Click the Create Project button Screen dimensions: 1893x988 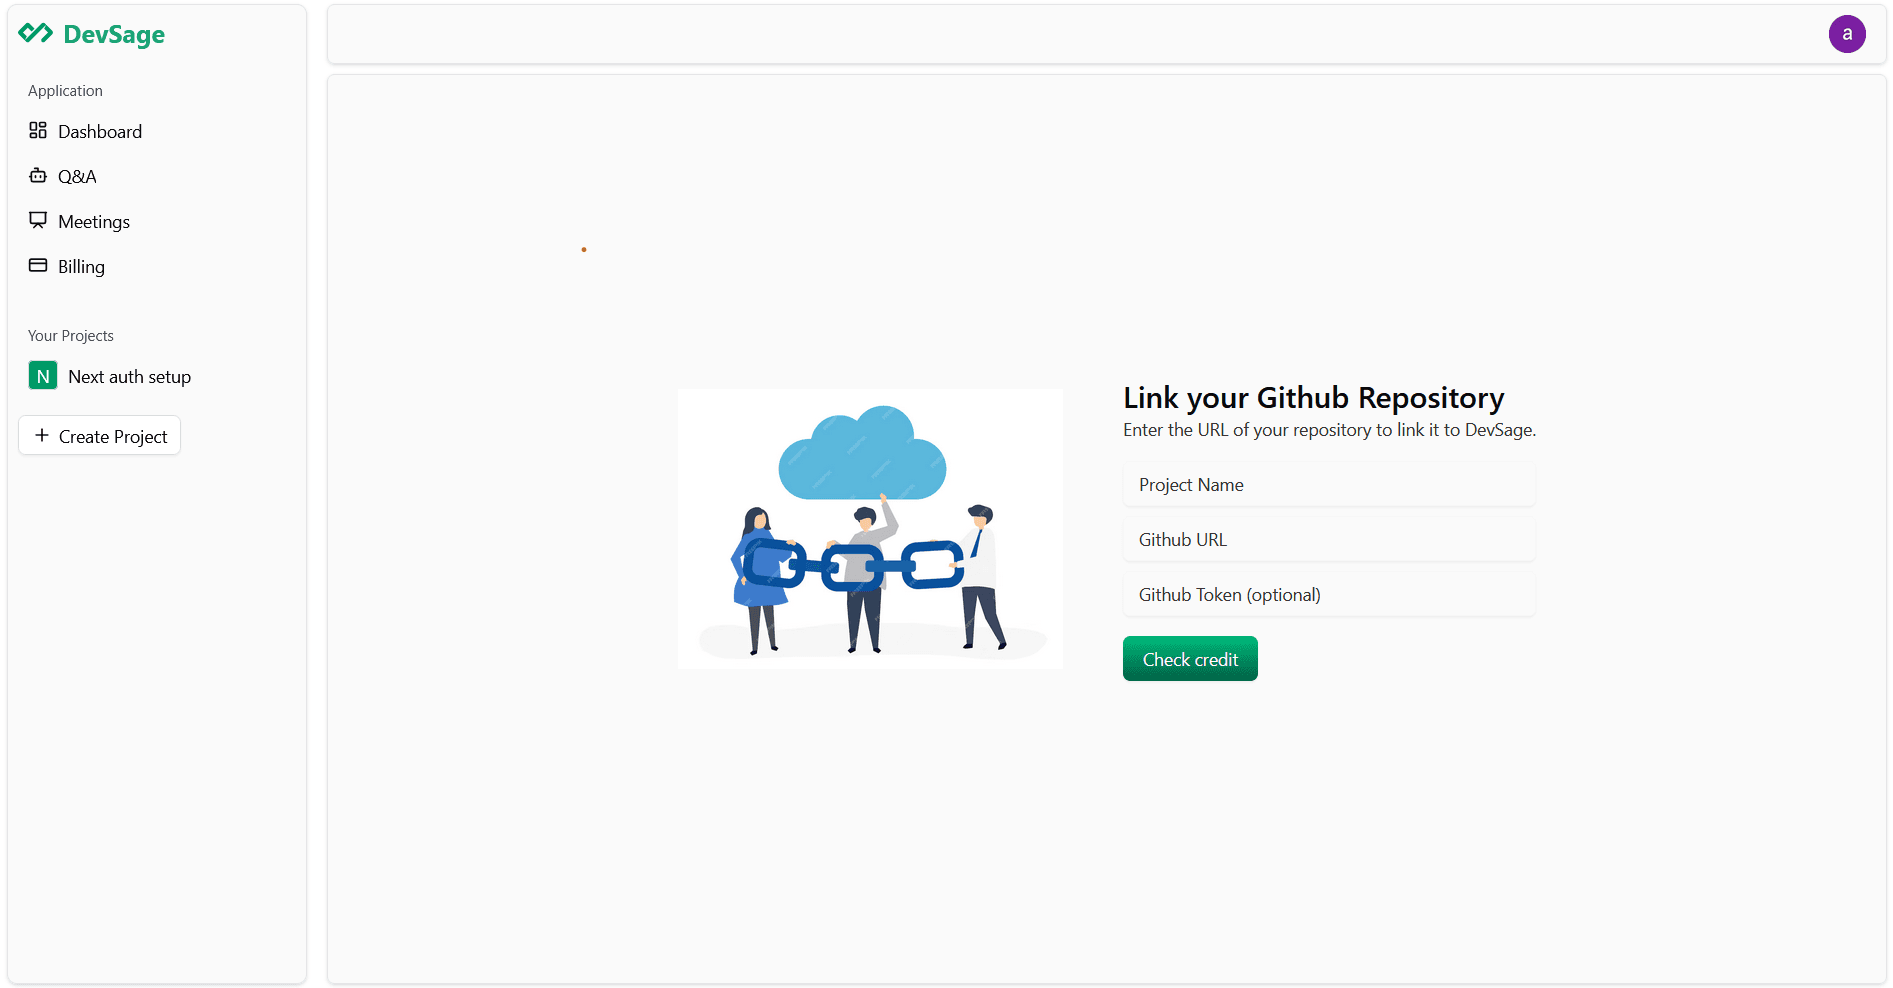(99, 435)
